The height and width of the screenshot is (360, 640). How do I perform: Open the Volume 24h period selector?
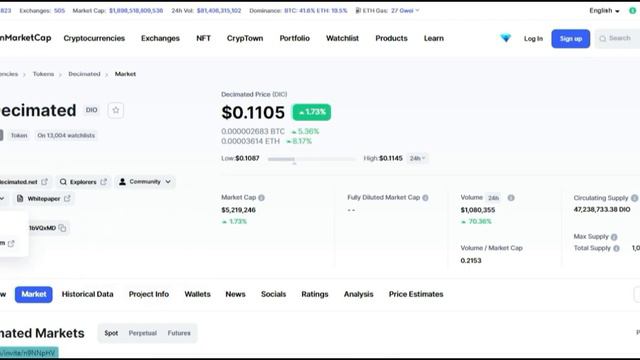coord(493,198)
